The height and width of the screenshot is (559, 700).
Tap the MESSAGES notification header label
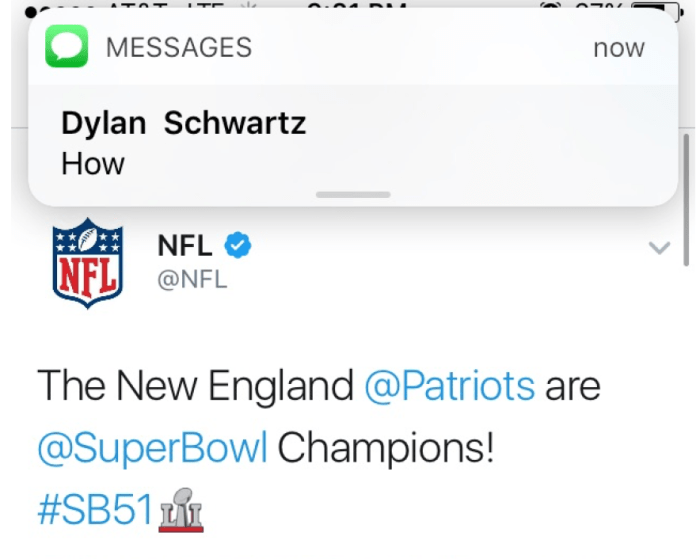pos(178,48)
